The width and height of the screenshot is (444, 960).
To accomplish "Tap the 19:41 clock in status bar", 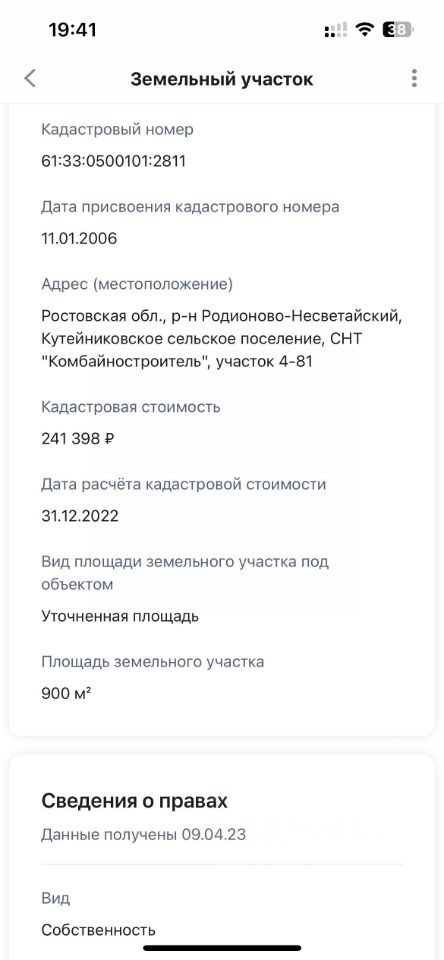I will coord(72,29).
